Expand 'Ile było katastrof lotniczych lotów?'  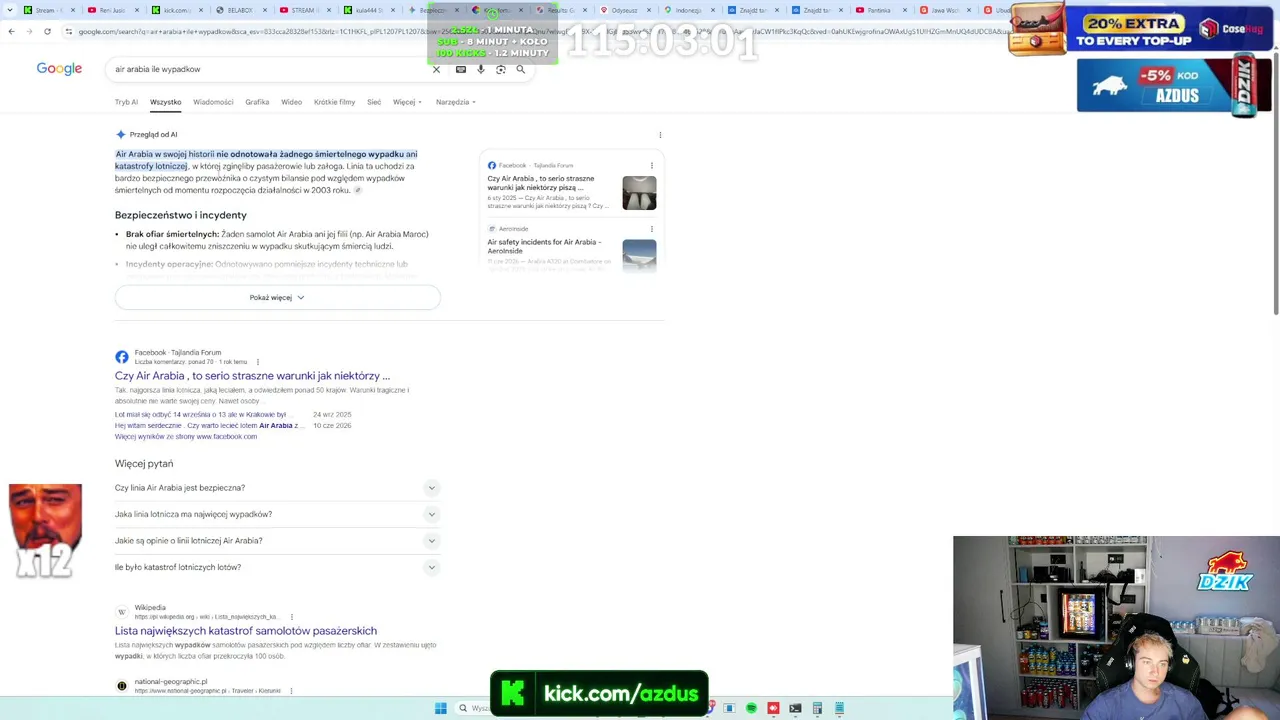pos(277,567)
